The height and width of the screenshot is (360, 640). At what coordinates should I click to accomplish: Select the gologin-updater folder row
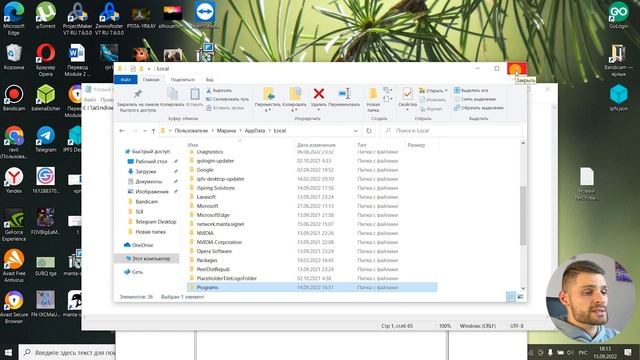[x=312, y=161]
